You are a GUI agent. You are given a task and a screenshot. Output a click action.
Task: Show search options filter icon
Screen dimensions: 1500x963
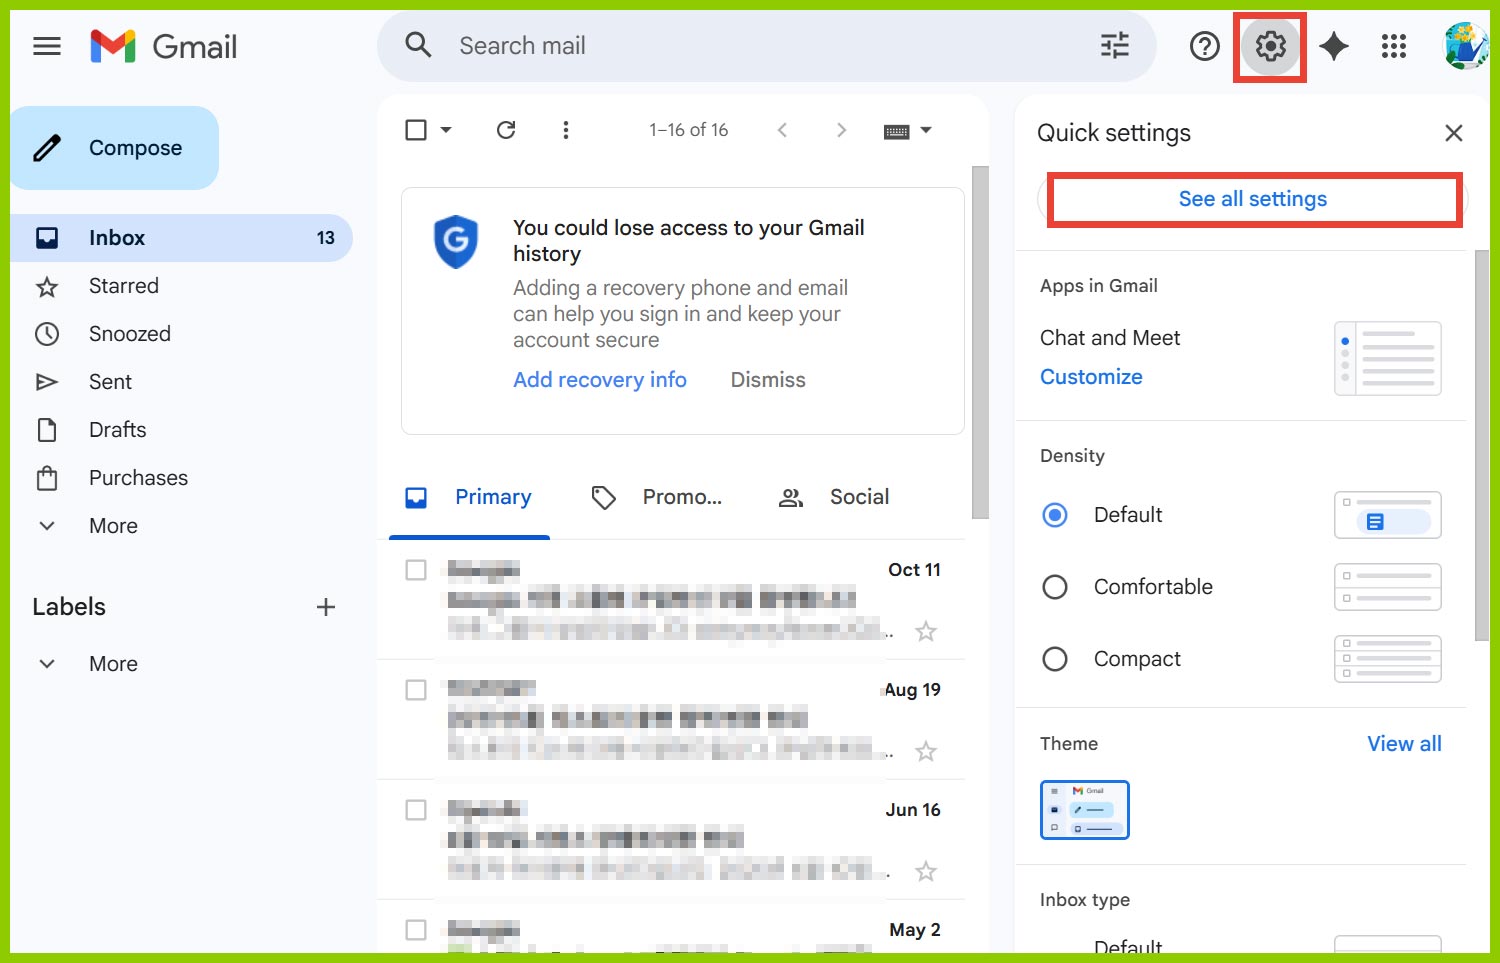(x=1115, y=45)
